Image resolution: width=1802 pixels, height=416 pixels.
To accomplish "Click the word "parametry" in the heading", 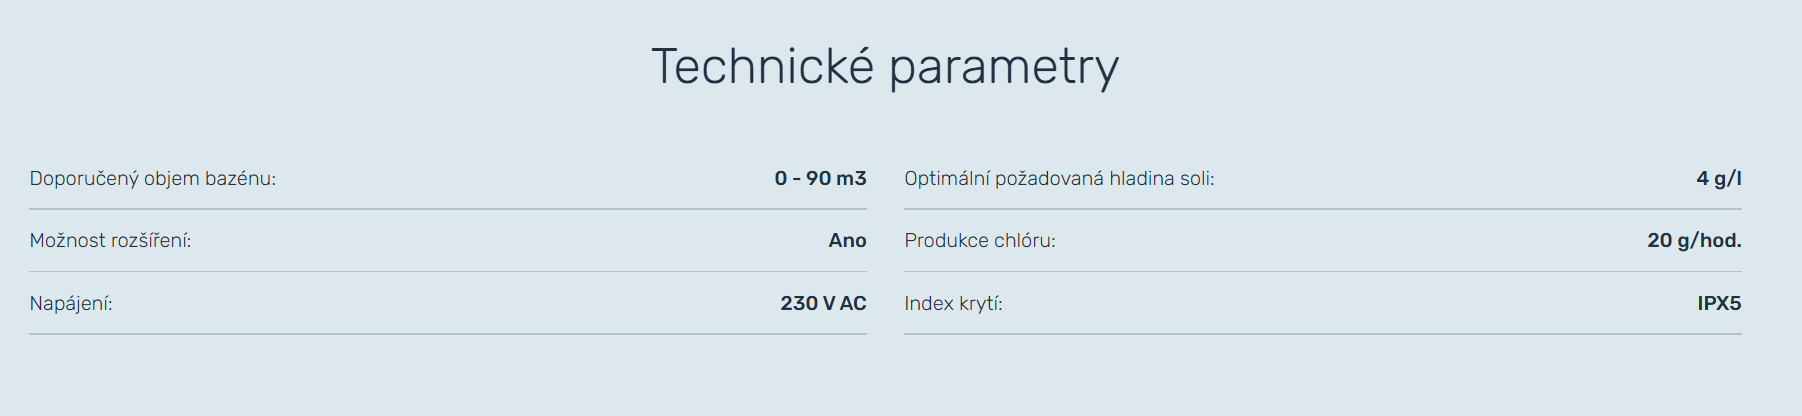I will coord(1003,69).
